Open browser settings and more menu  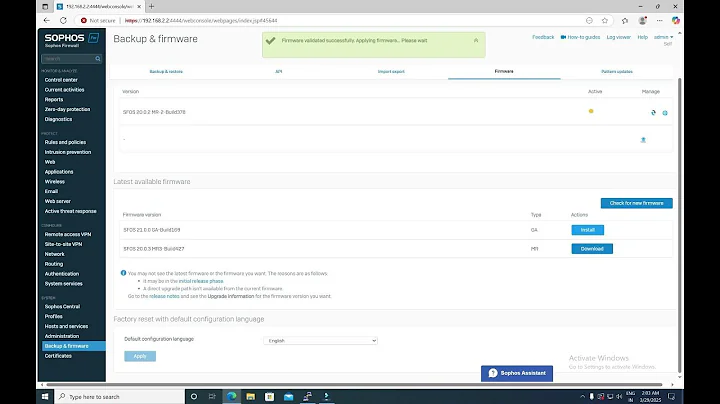click(x=659, y=20)
